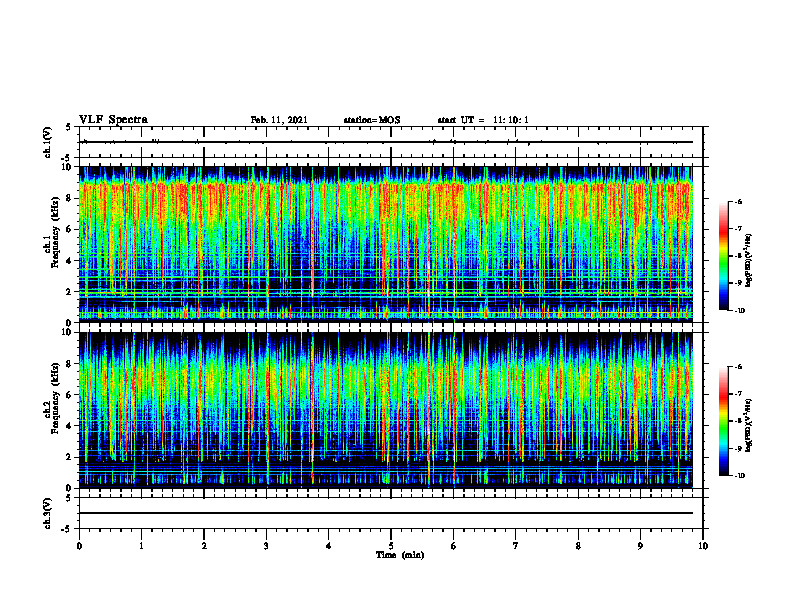
Task: Click inside the ch.1 spectrogram panel
Action: point(385,244)
